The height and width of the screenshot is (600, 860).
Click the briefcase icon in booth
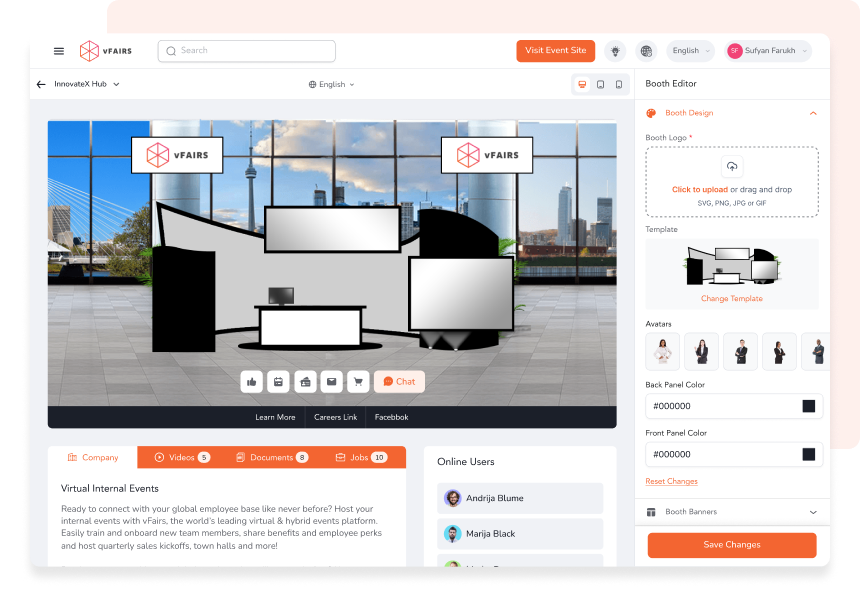305,382
